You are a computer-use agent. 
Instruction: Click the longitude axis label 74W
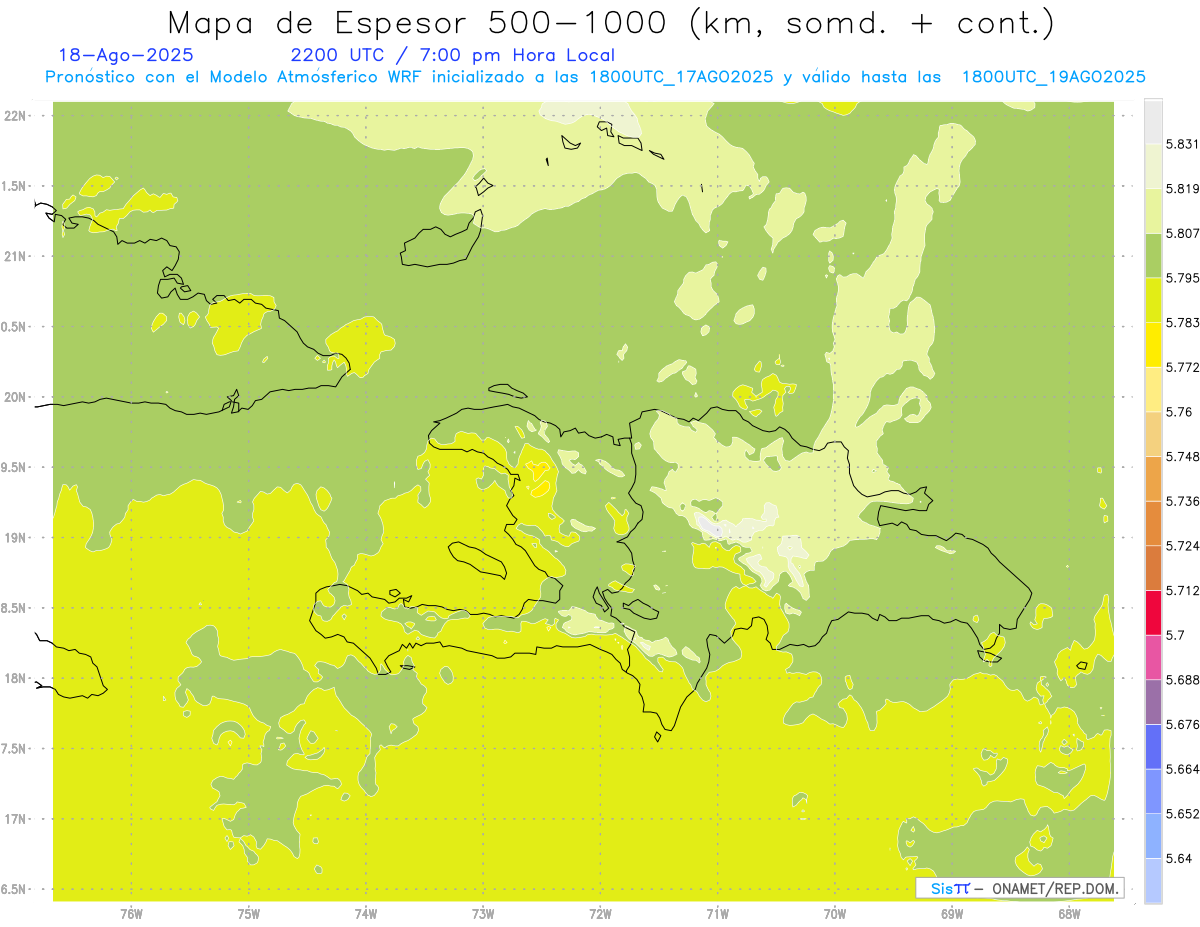coord(366,913)
